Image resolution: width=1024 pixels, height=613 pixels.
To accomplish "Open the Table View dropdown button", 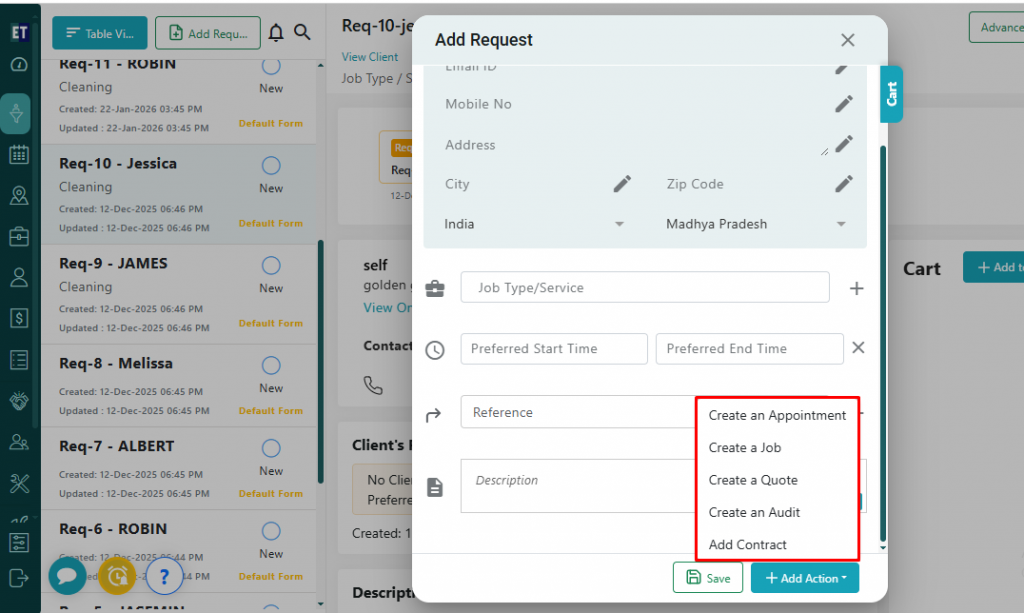I will coord(99,33).
